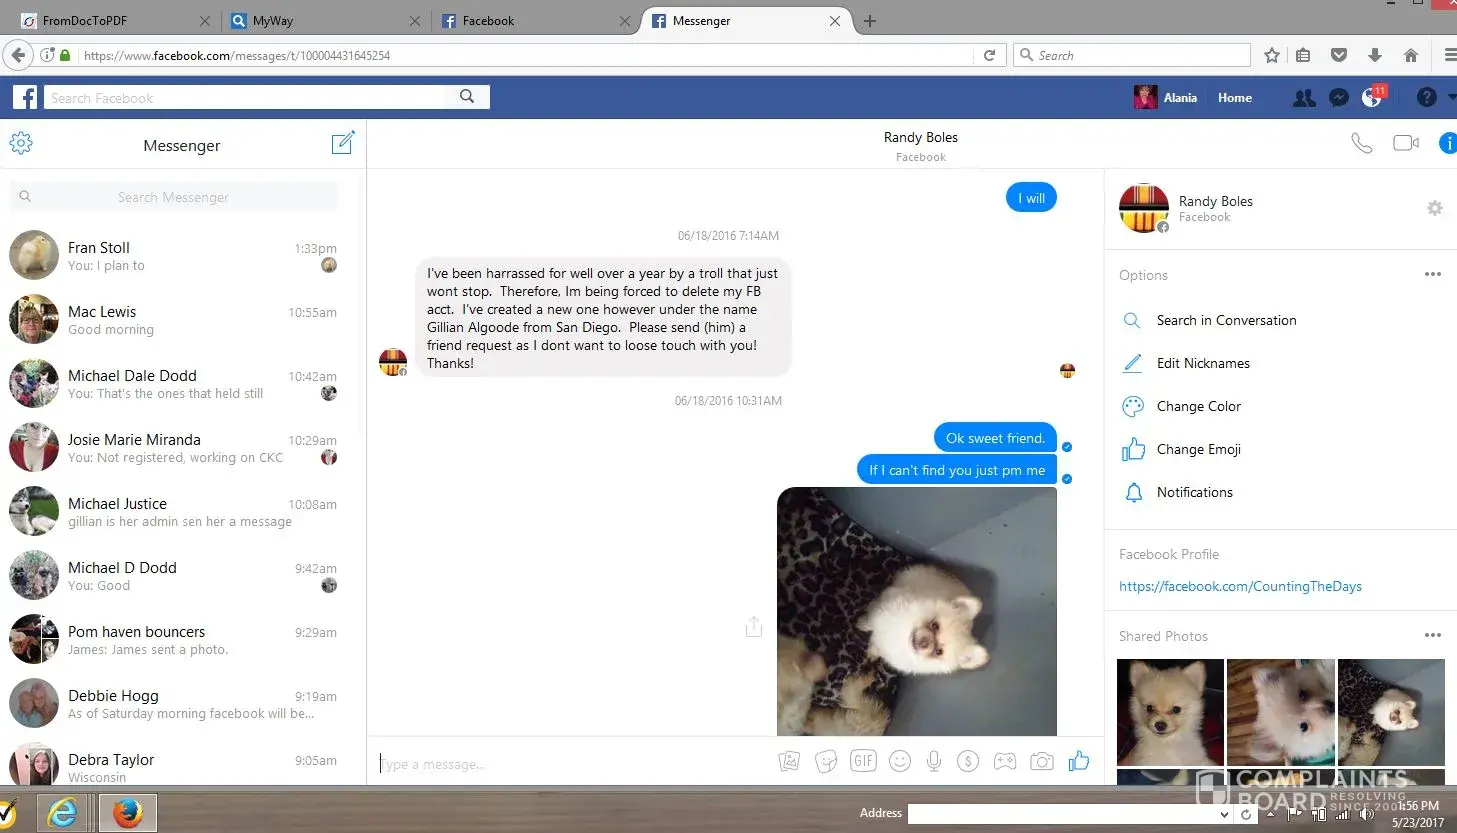Screen dimensions: 1457x833
Task: Click the Facebook logo in the blue bar
Action: [25, 97]
